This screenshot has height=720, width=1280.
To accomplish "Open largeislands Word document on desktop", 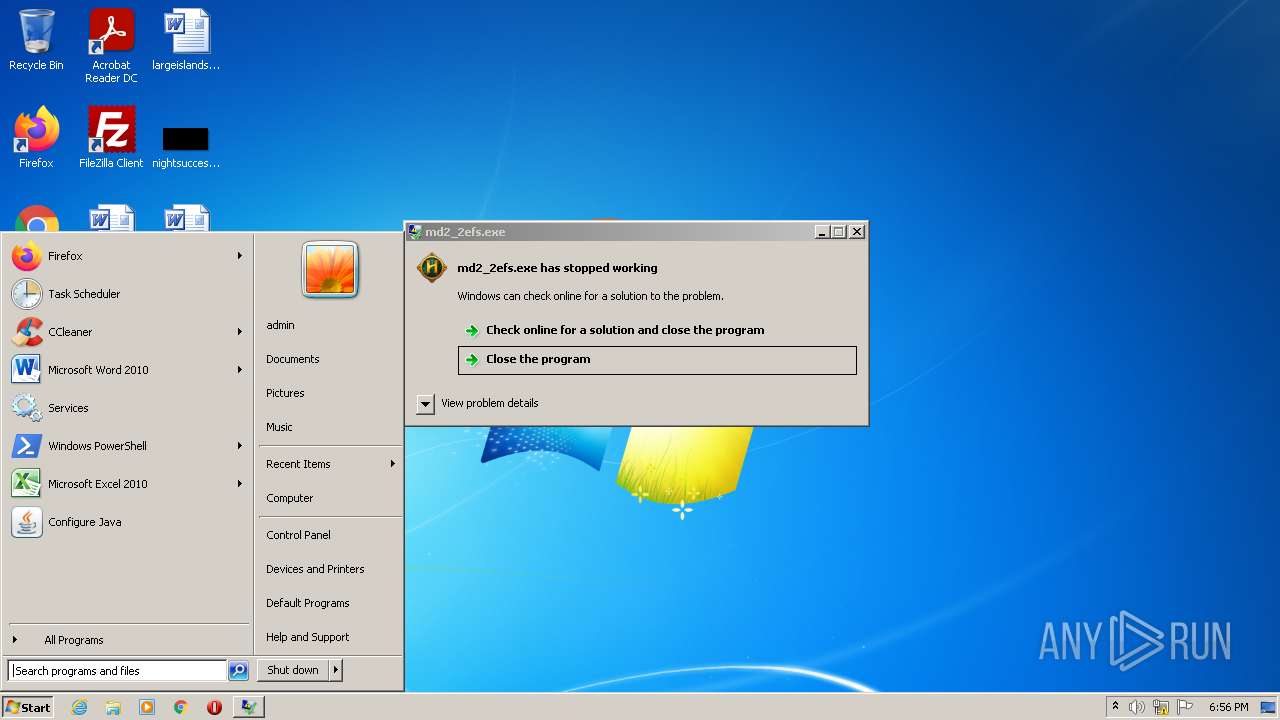I will coord(186,40).
